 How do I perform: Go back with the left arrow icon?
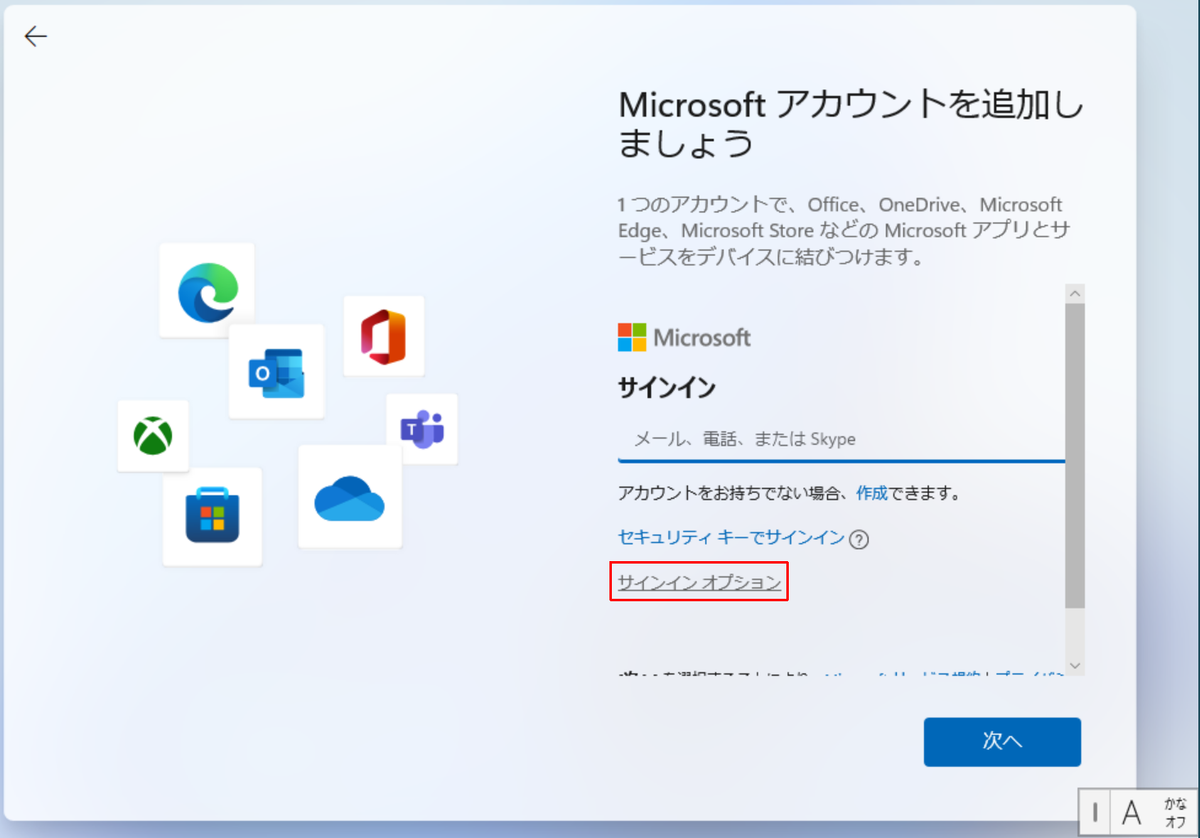36,37
